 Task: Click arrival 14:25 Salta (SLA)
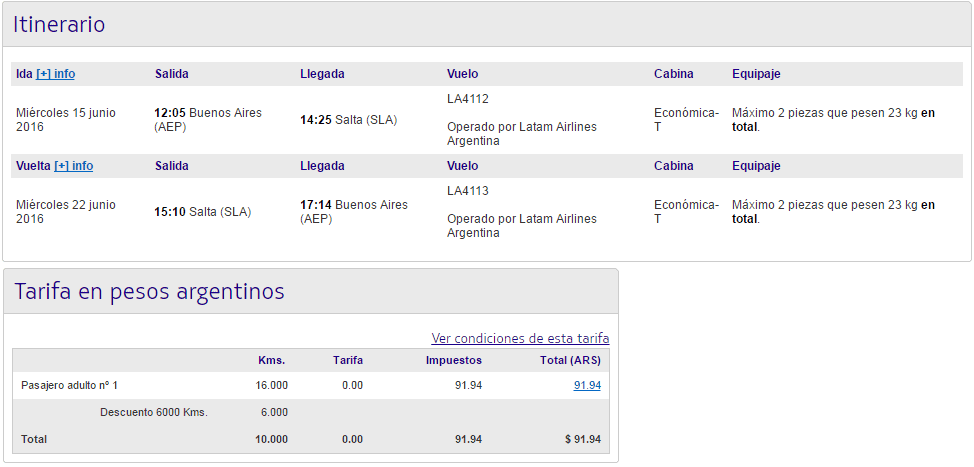point(348,120)
